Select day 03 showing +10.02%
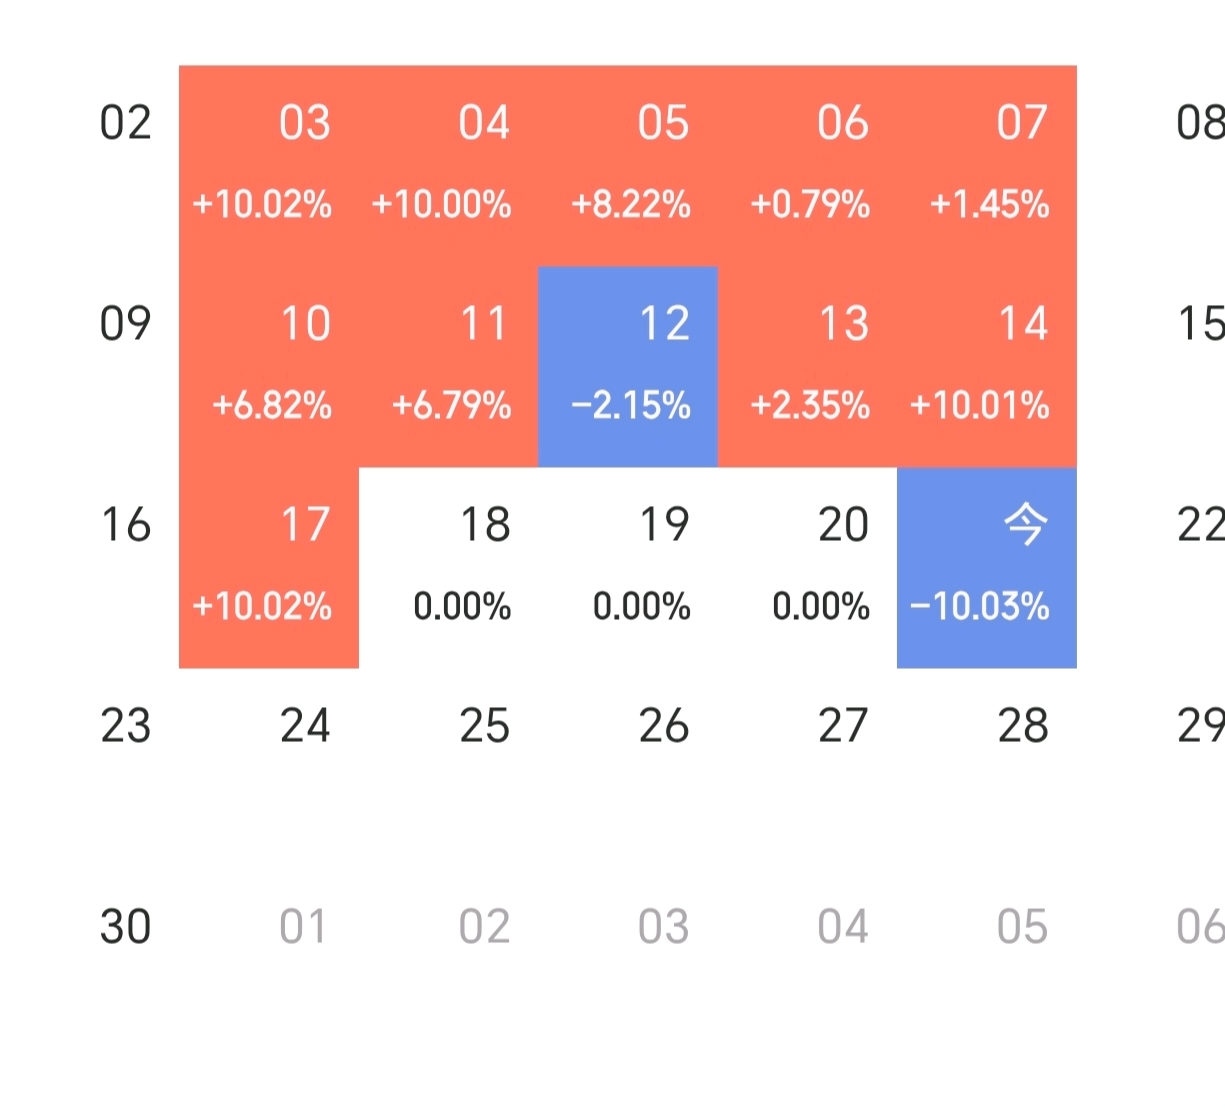The height and width of the screenshot is (1109, 1225). [x=268, y=165]
